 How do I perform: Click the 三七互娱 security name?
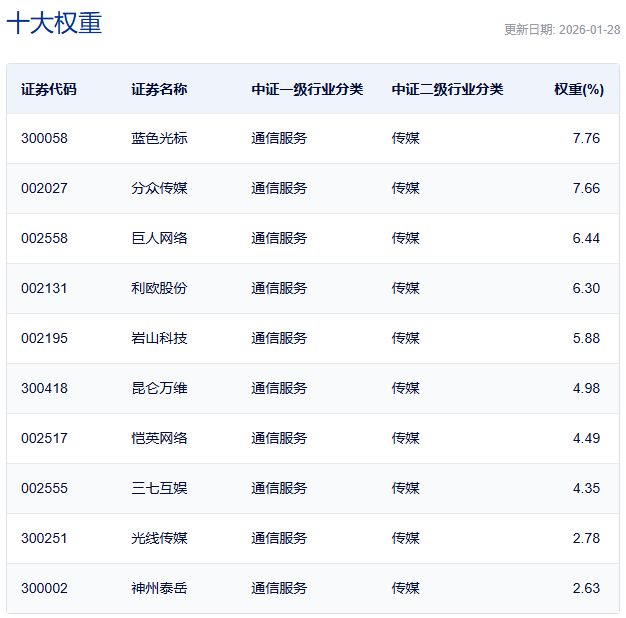coord(159,488)
